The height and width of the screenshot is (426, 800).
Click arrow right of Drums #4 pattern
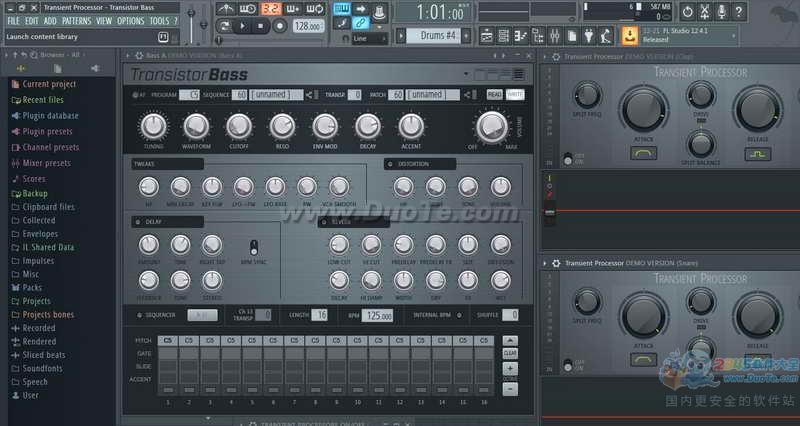466,36
